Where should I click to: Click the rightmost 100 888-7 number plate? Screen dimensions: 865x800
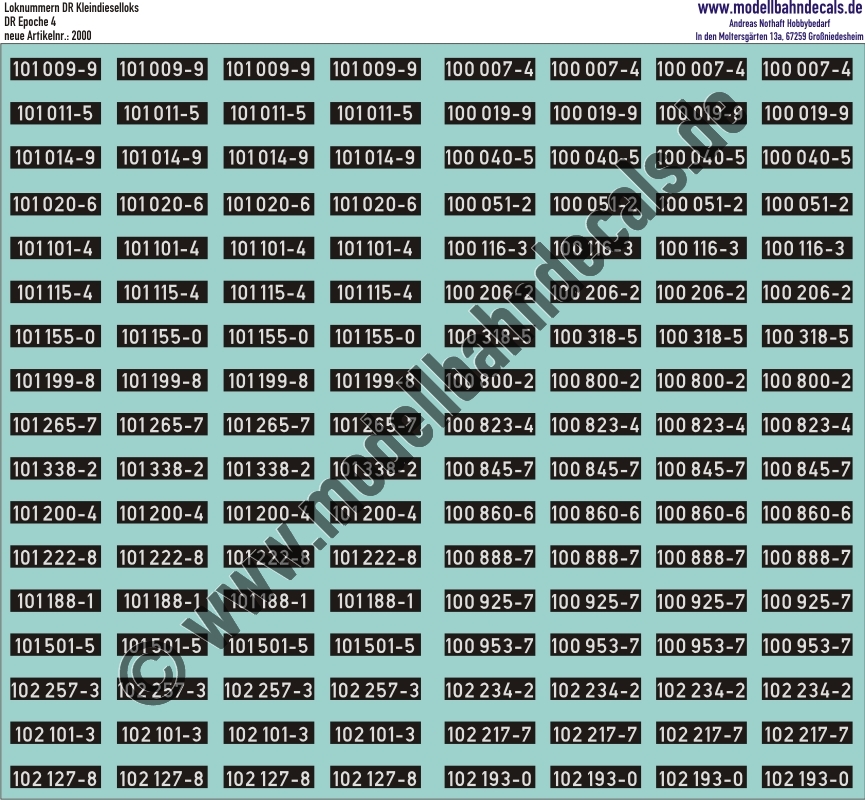807,557
